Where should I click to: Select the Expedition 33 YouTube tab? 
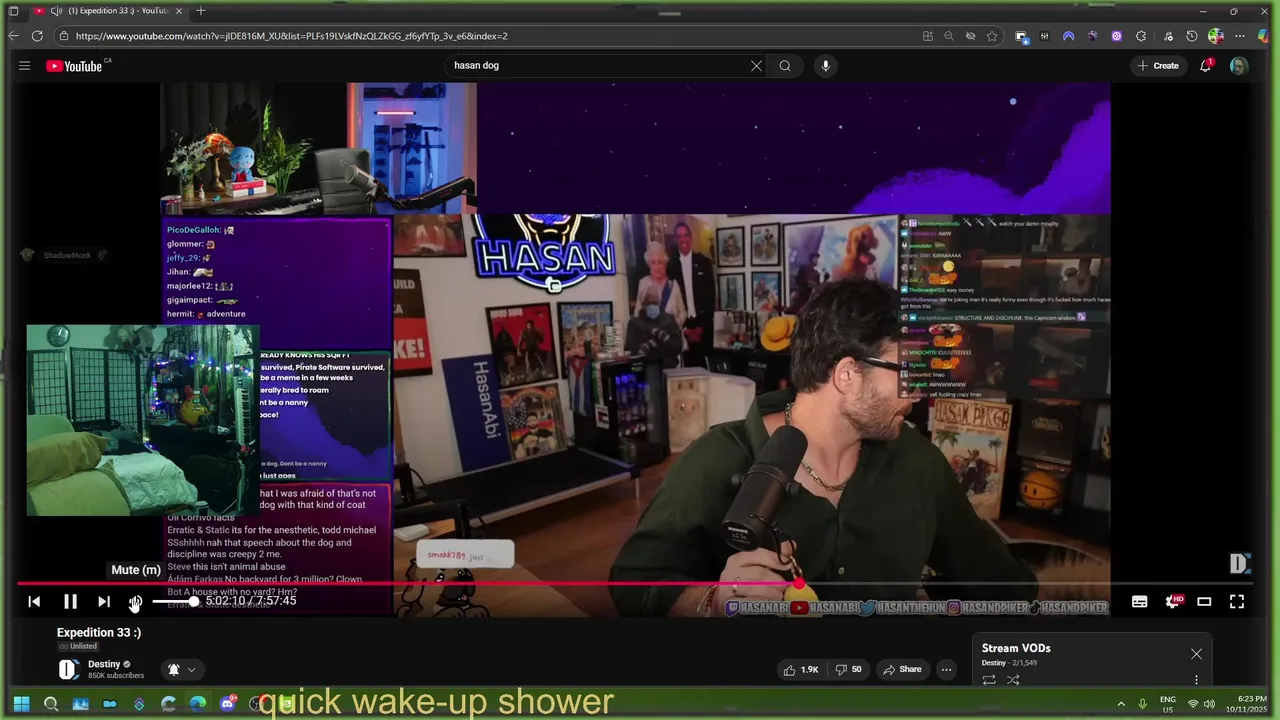point(110,11)
